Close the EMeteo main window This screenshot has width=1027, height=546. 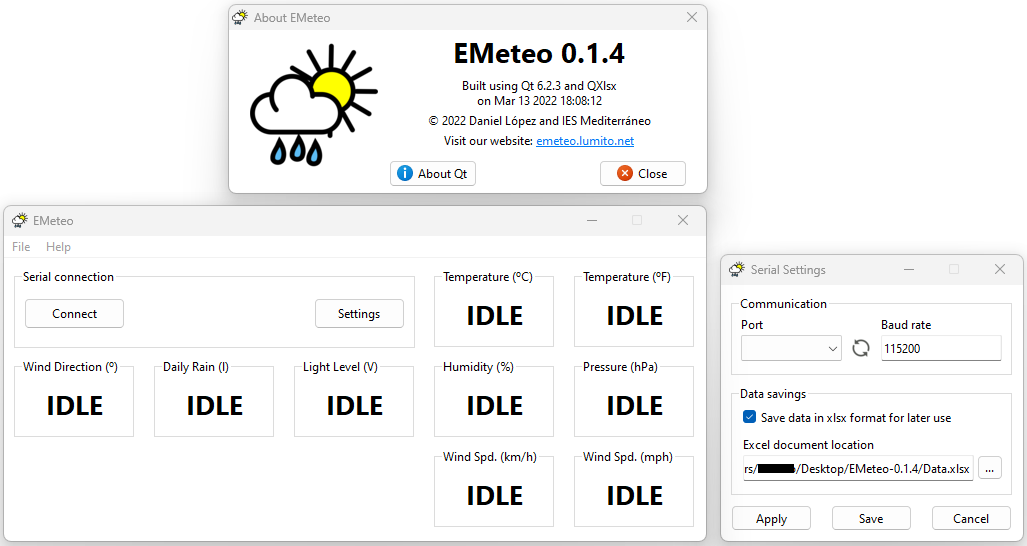[682, 220]
